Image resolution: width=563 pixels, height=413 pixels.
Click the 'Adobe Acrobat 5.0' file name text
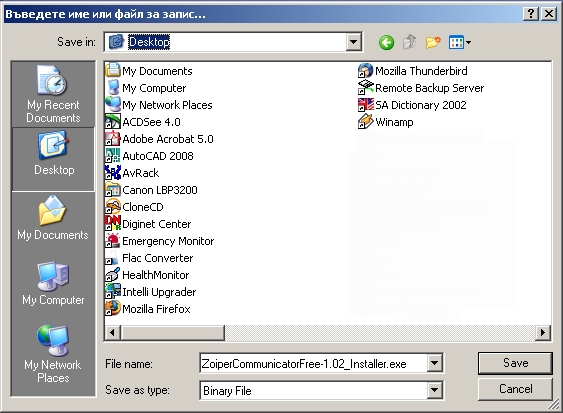pyautogui.click(x=168, y=139)
